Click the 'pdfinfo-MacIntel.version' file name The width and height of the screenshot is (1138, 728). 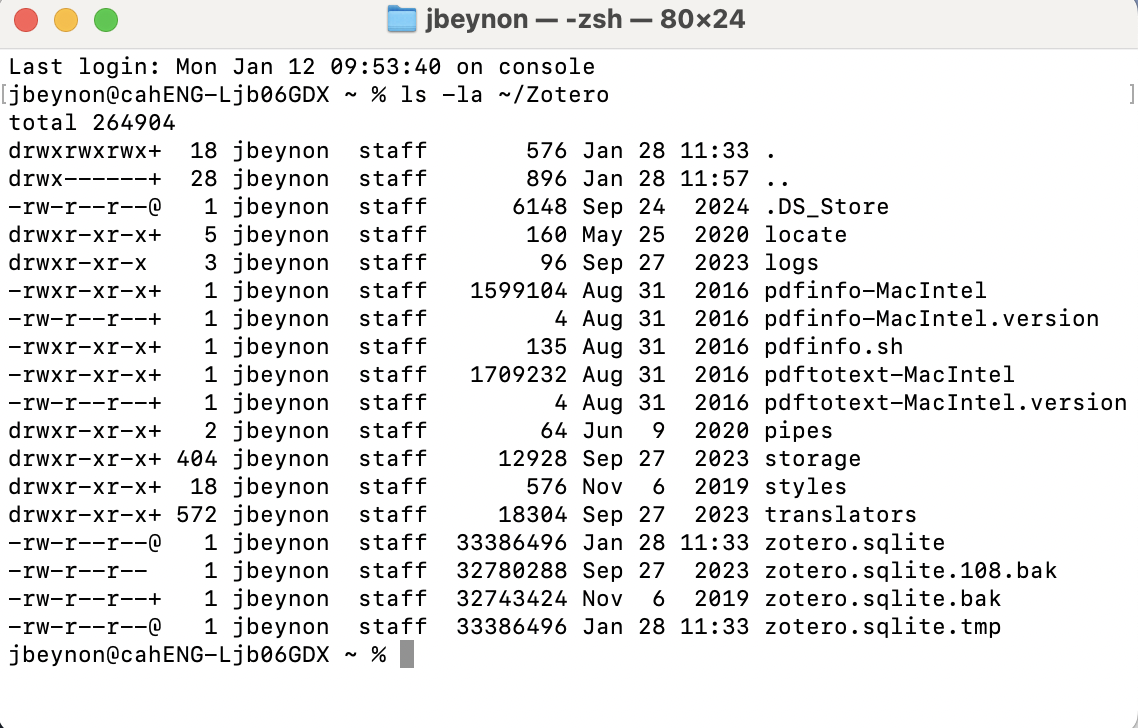coord(931,319)
